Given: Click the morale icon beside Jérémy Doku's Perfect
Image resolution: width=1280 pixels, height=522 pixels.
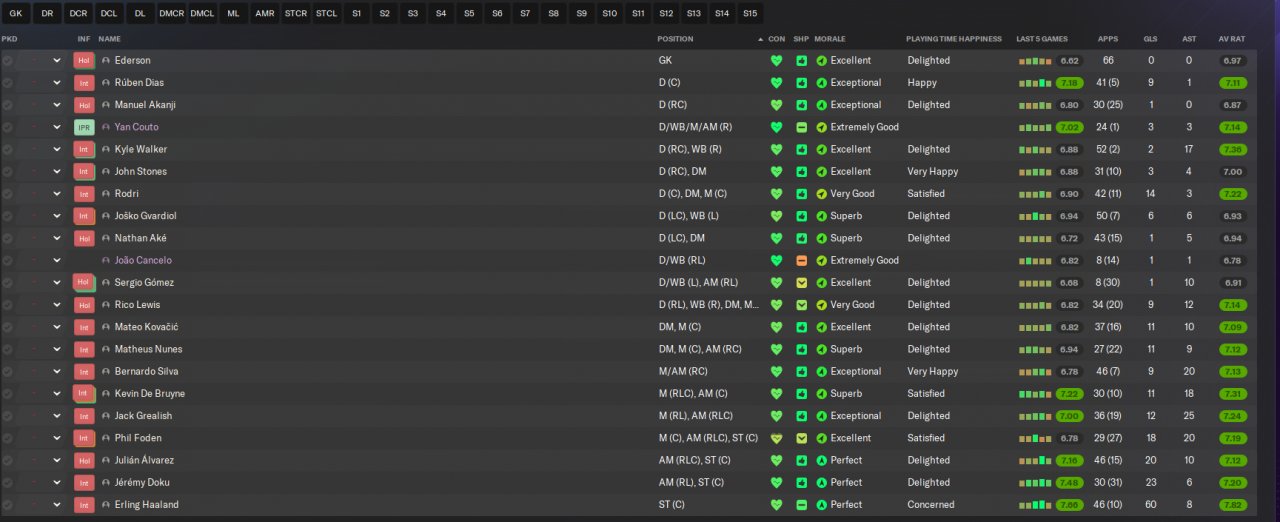Looking at the screenshot, I should click(x=822, y=482).
